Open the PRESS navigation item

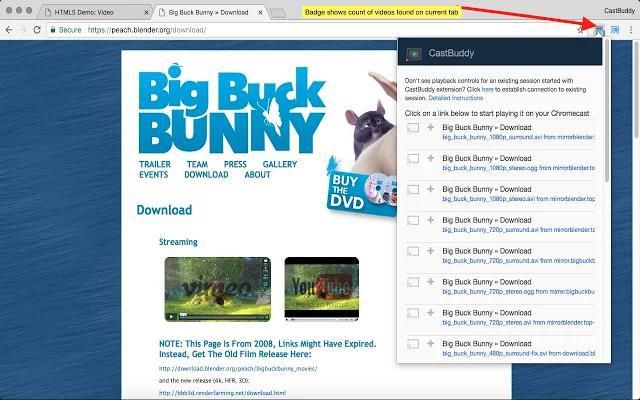pos(235,164)
